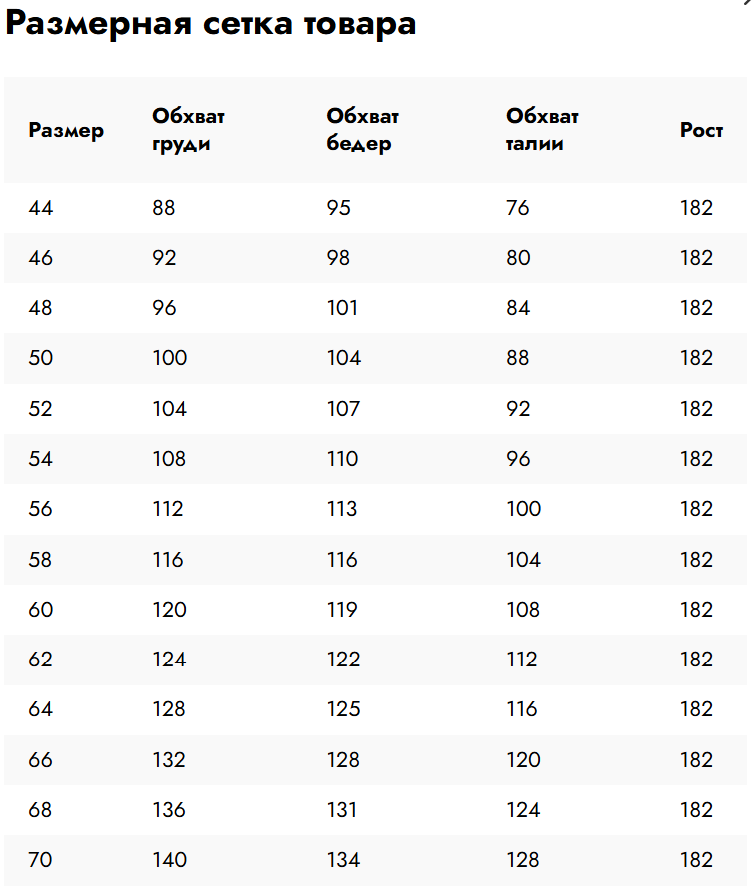Click the Размерная сетка товара heading
This screenshot has width=752, height=891.
pyautogui.click(x=210, y=24)
